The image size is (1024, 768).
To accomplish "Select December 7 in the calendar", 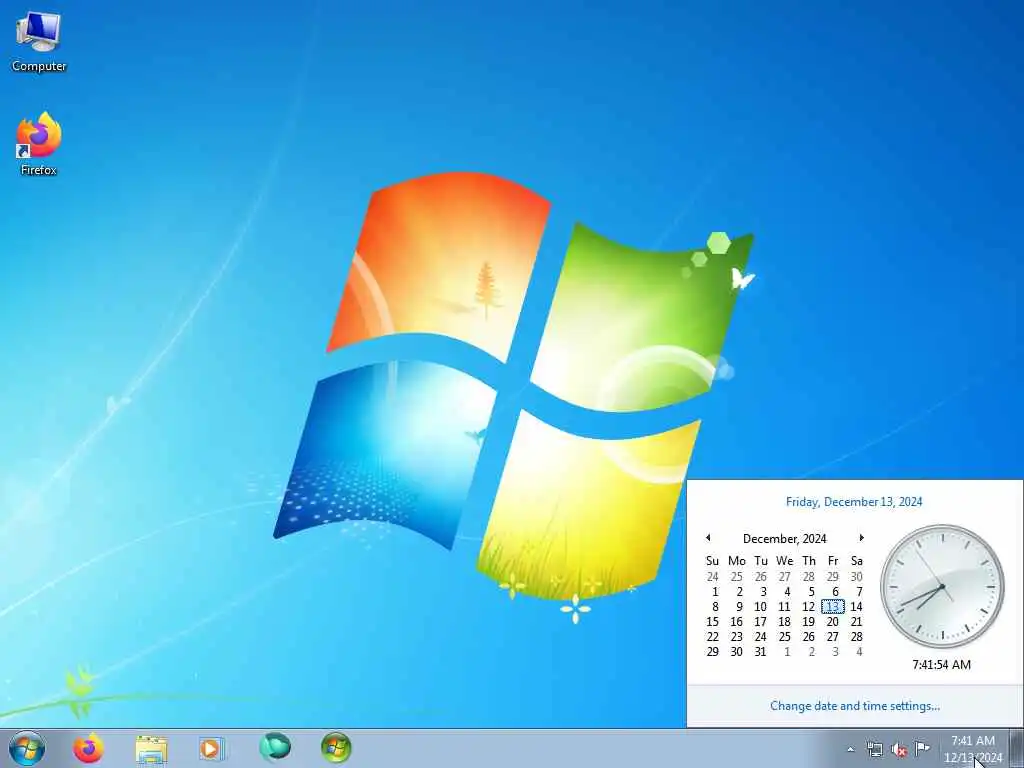I will coord(859,592).
